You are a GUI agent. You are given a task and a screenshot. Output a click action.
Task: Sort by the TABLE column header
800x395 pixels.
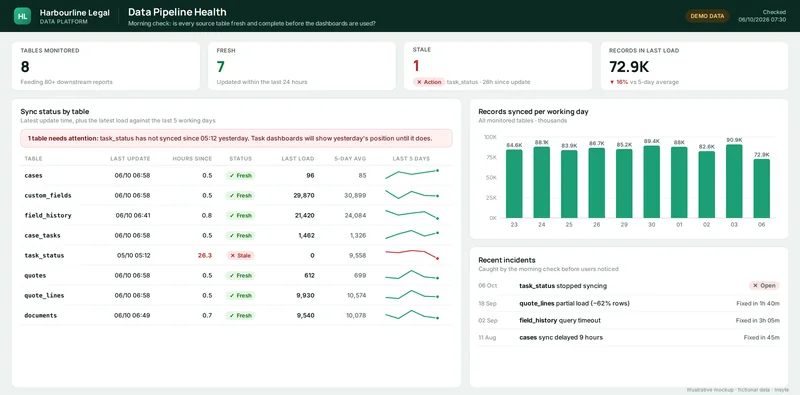click(x=34, y=159)
